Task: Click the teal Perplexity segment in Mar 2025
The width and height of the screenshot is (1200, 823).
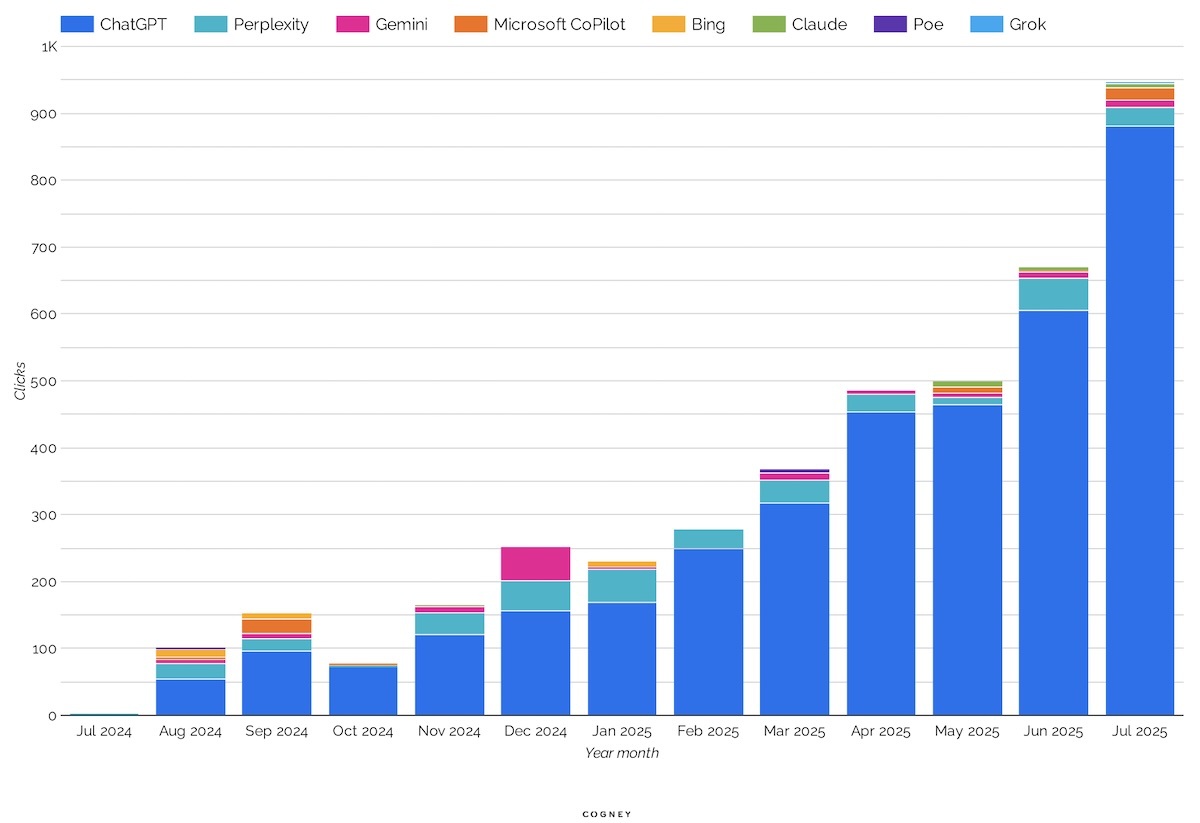Action: (x=795, y=492)
